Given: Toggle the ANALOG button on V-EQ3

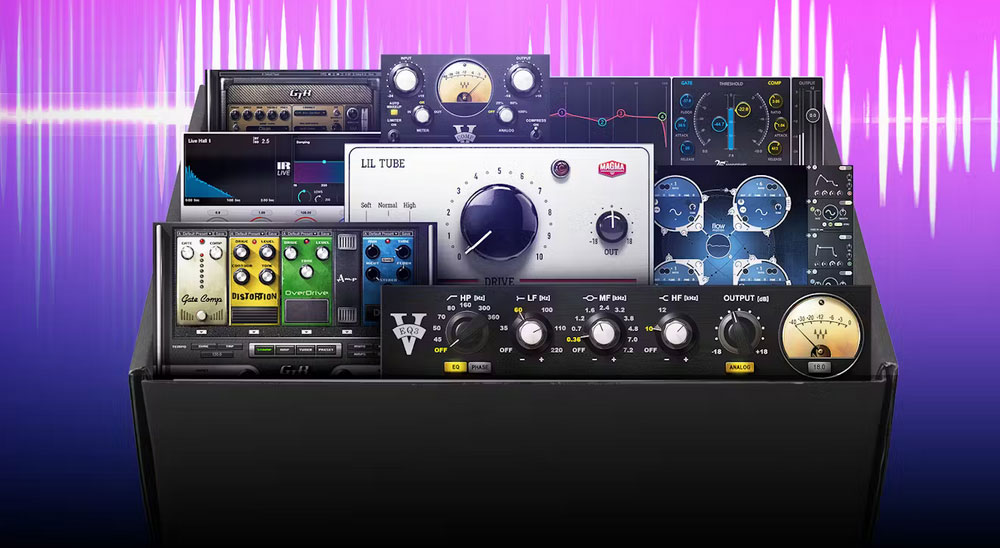Looking at the screenshot, I should (x=740, y=367).
